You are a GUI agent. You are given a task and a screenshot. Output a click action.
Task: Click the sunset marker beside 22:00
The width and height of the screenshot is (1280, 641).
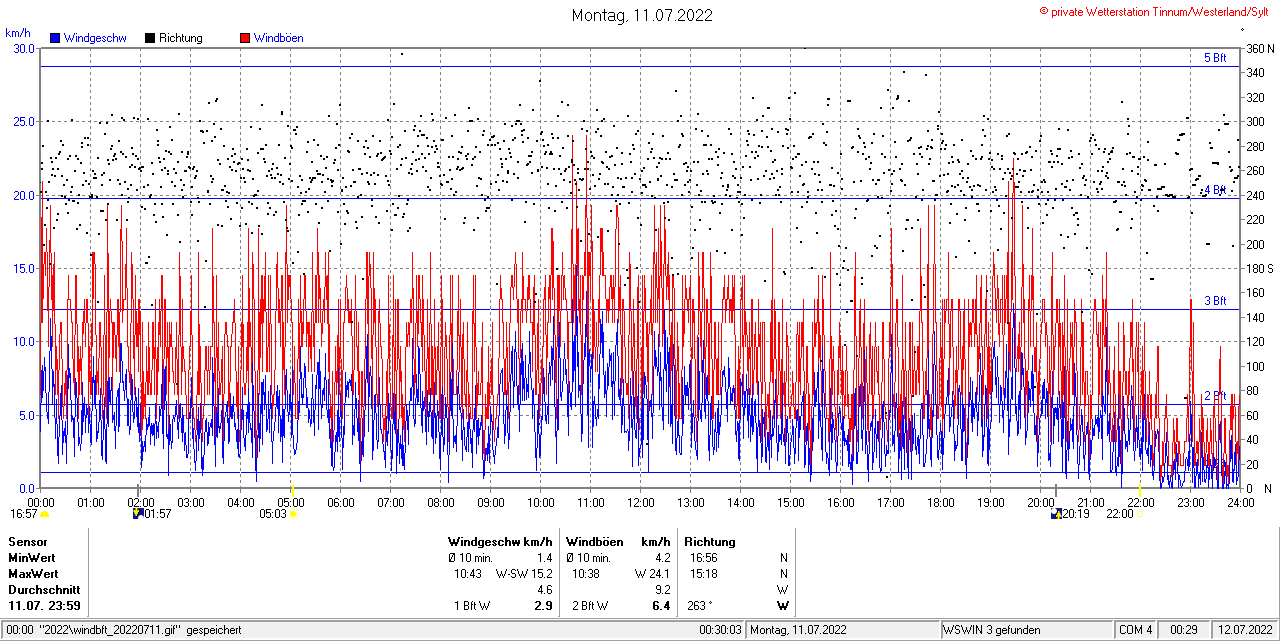tap(1141, 514)
